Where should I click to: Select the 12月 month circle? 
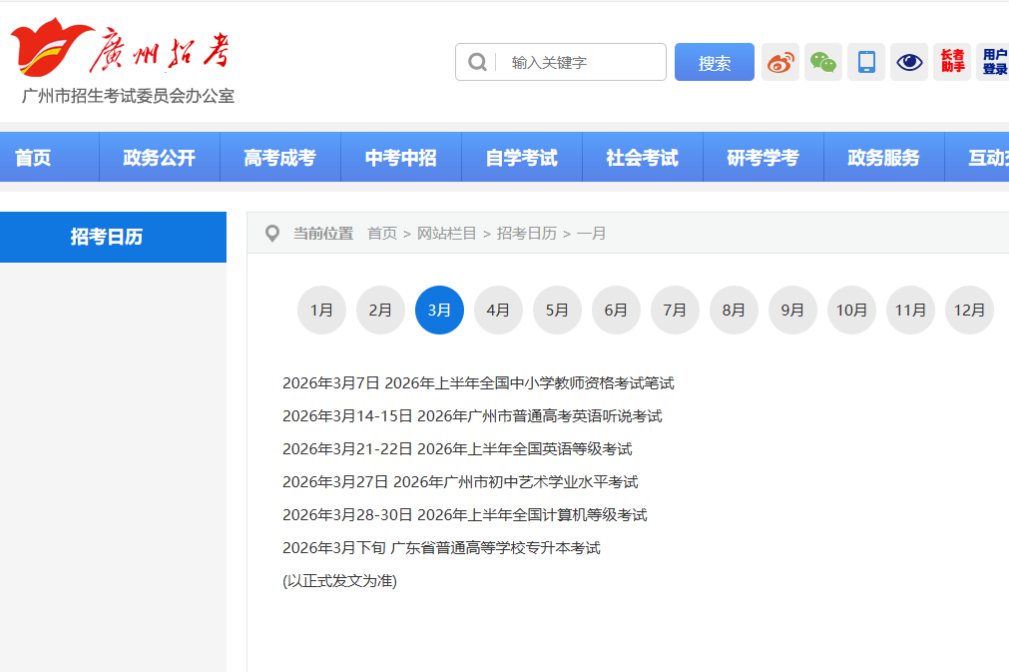969,310
